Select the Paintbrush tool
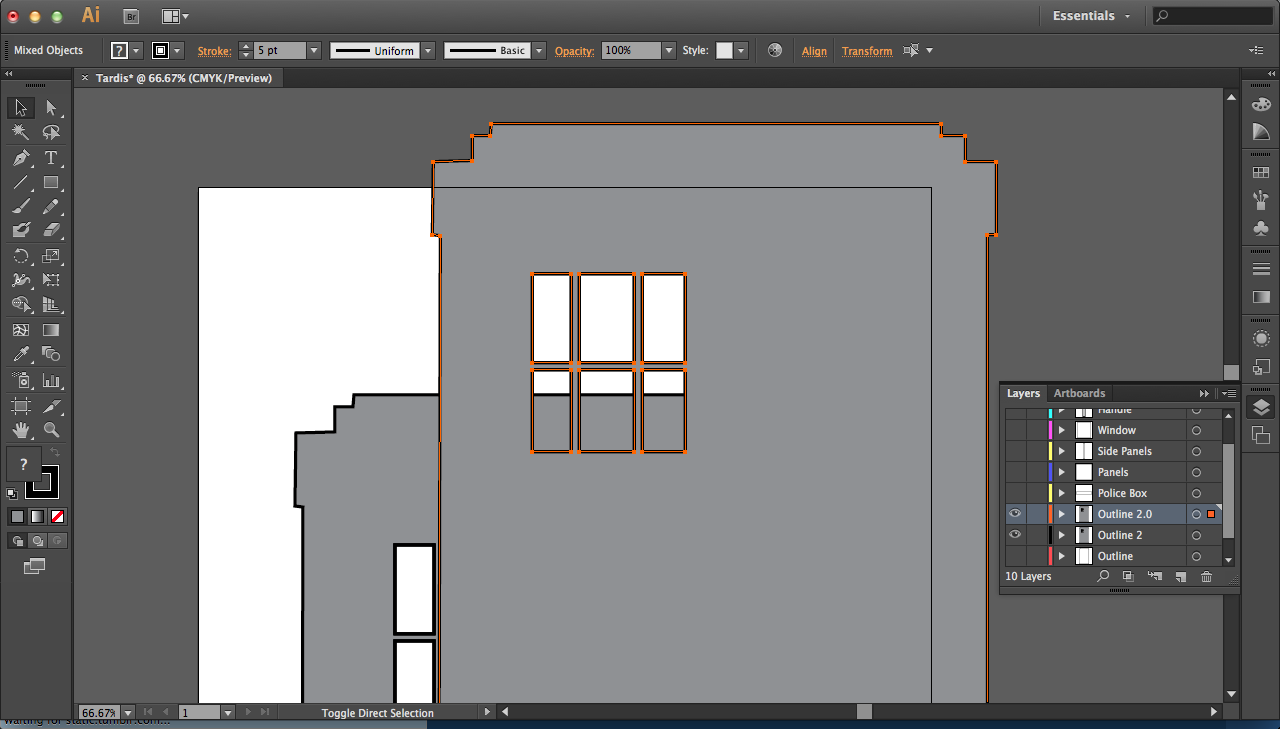 (20, 206)
